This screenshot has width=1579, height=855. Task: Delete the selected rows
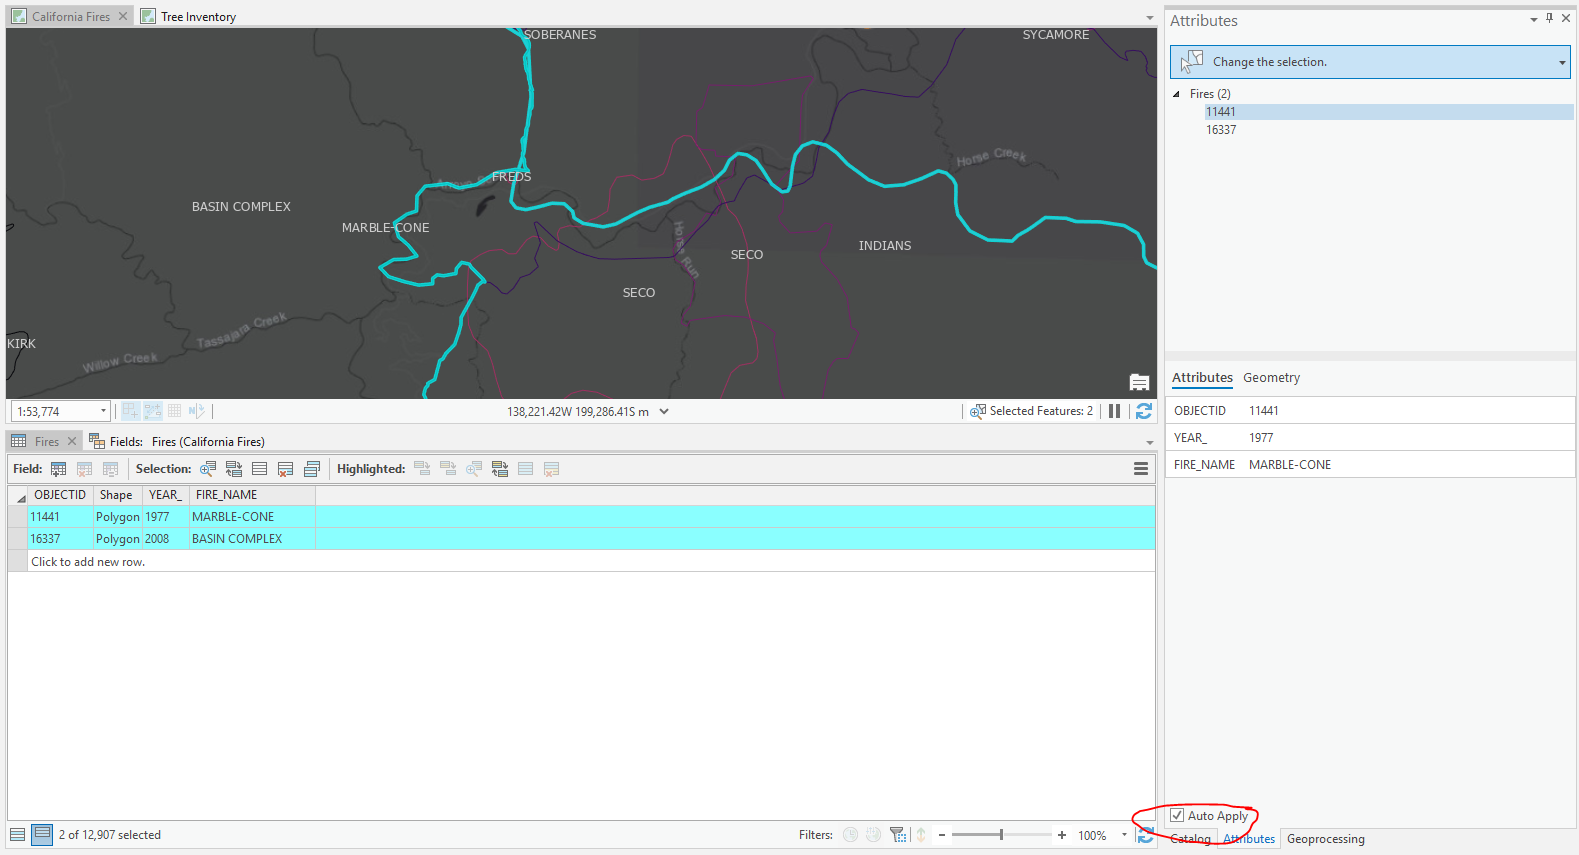[x=286, y=469]
